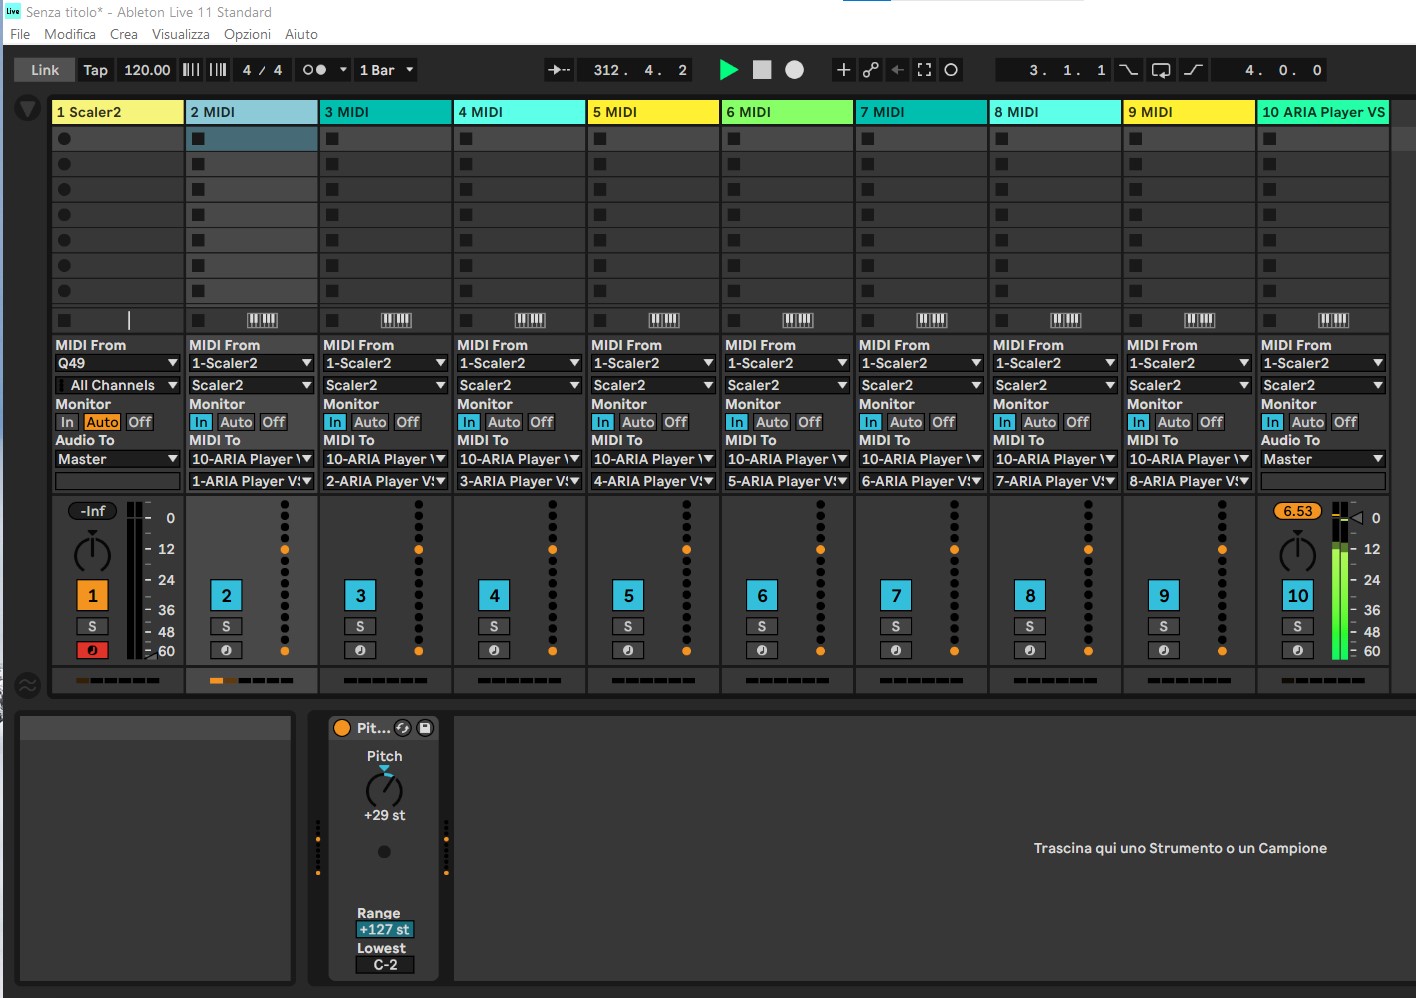Toggle the Loop switch icon
1416x998 pixels.
coord(1161,70)
